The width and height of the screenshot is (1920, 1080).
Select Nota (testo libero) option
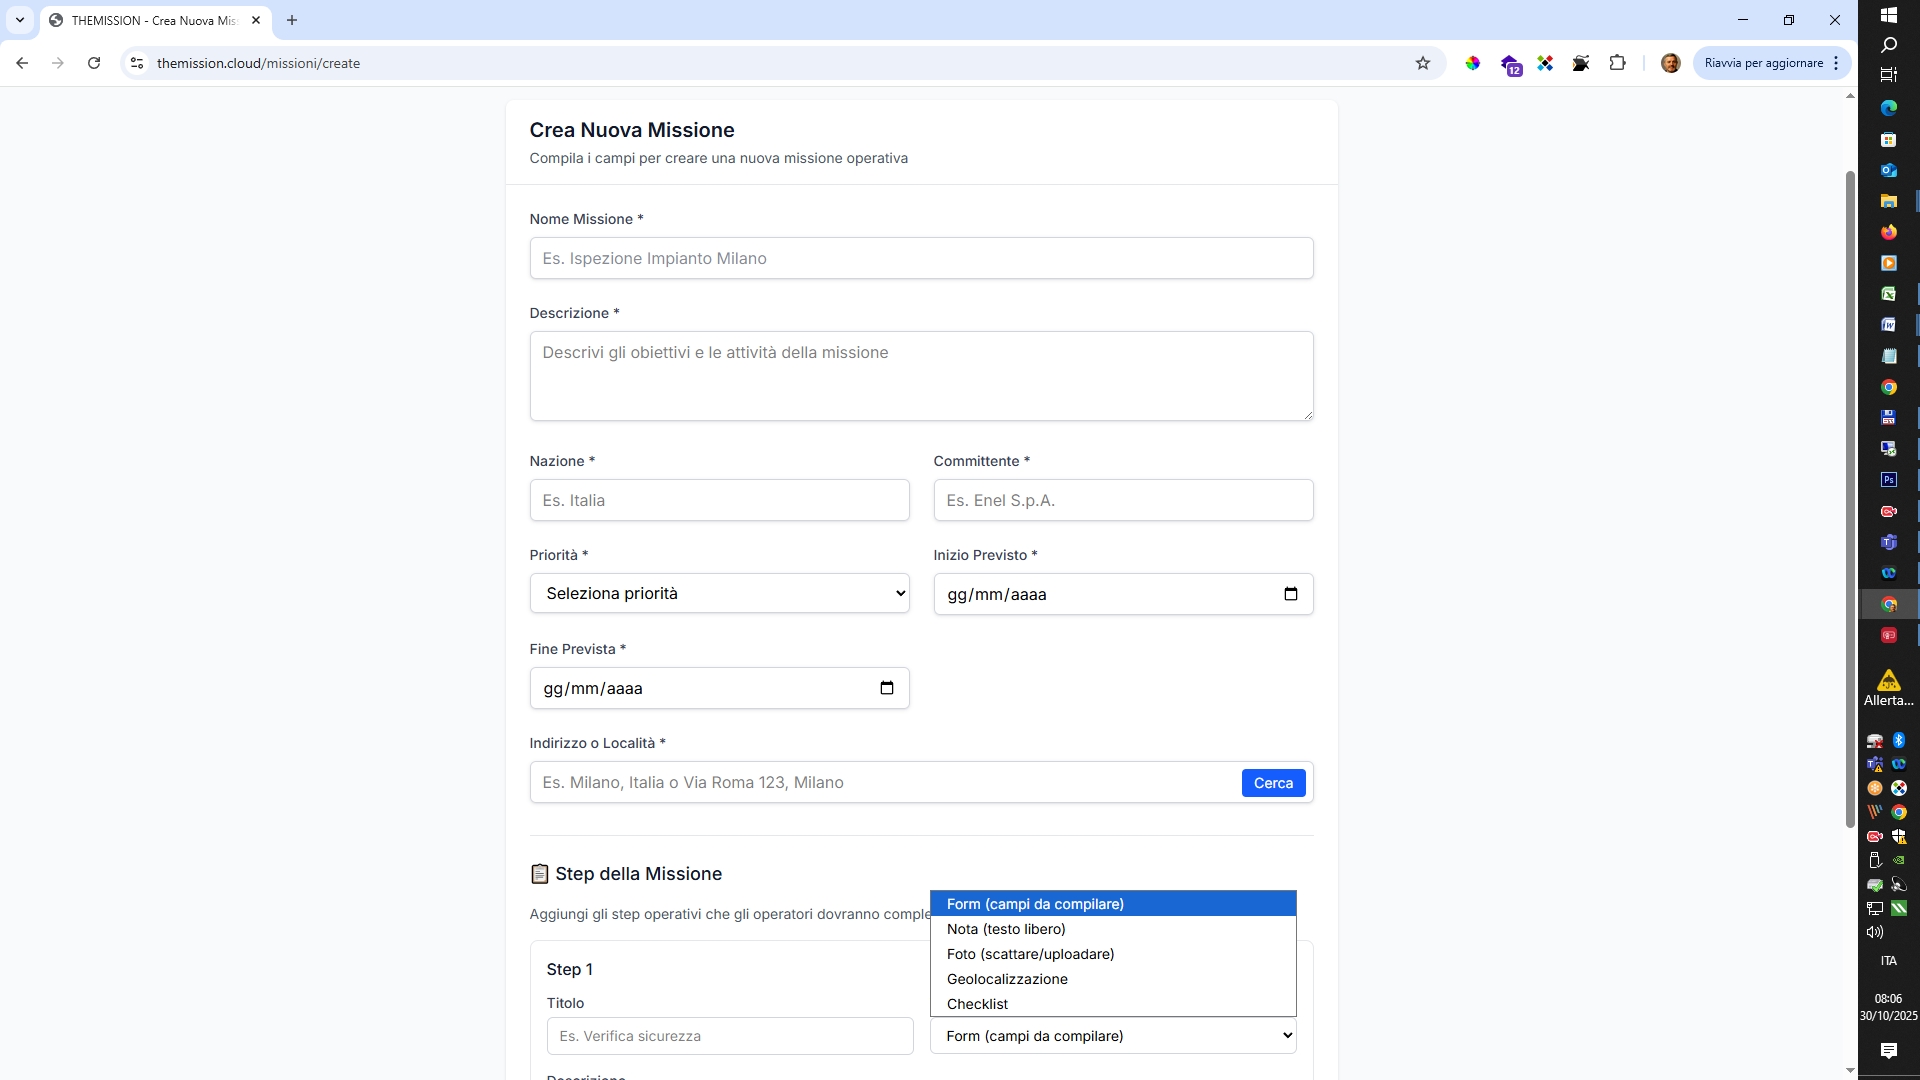click(1006, 929)
